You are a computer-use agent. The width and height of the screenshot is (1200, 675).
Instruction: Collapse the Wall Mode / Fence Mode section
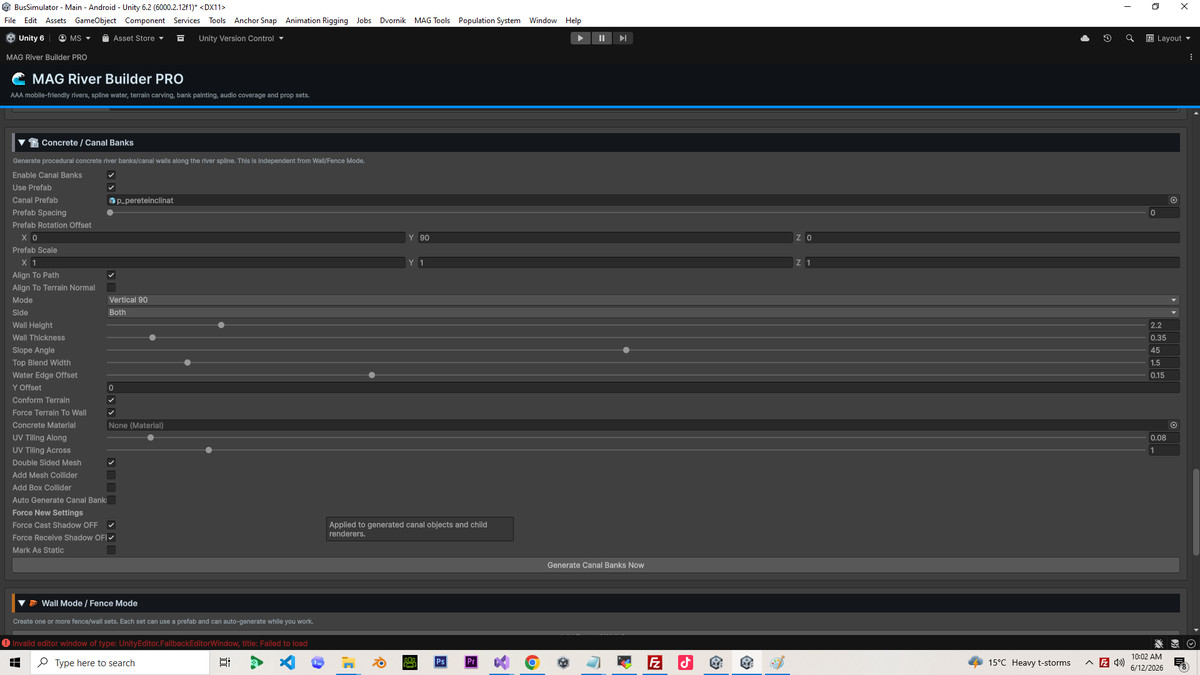pos(21,603)
